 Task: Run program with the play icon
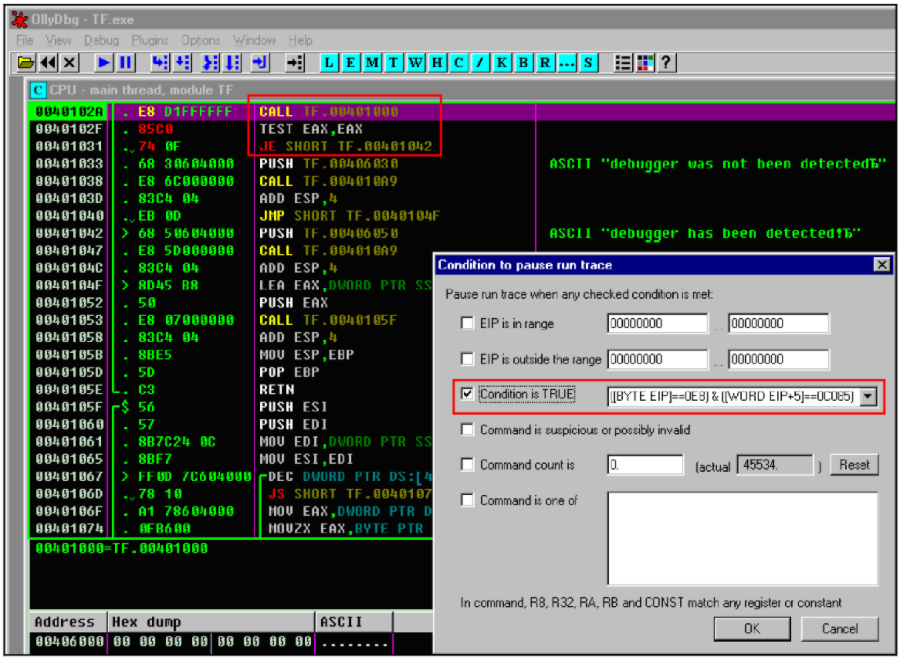pos(104,63)
